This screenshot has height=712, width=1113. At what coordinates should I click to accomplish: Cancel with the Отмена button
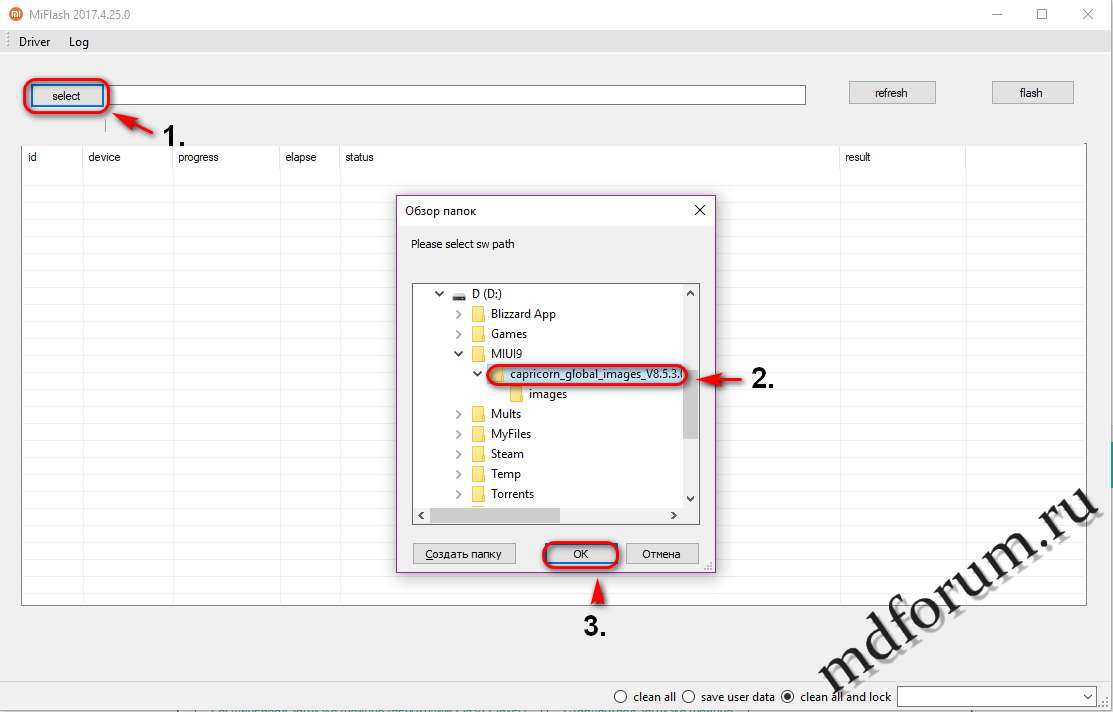point(661,554)
